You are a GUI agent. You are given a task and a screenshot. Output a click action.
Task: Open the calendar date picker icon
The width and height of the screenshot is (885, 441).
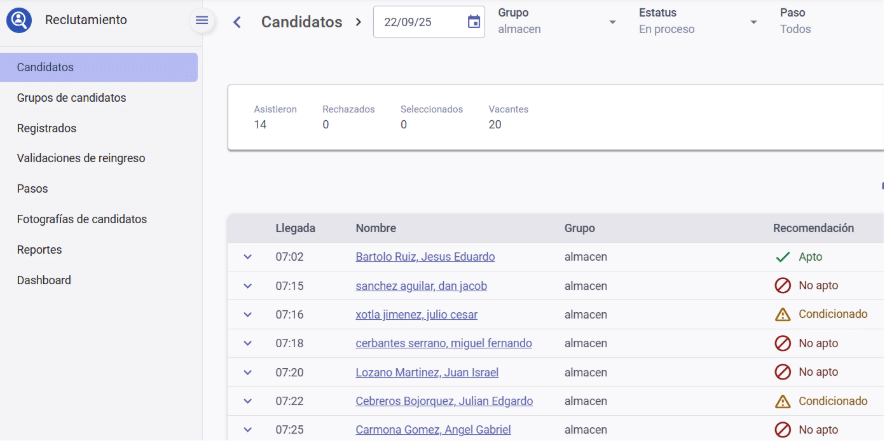[x=474, y=22]
